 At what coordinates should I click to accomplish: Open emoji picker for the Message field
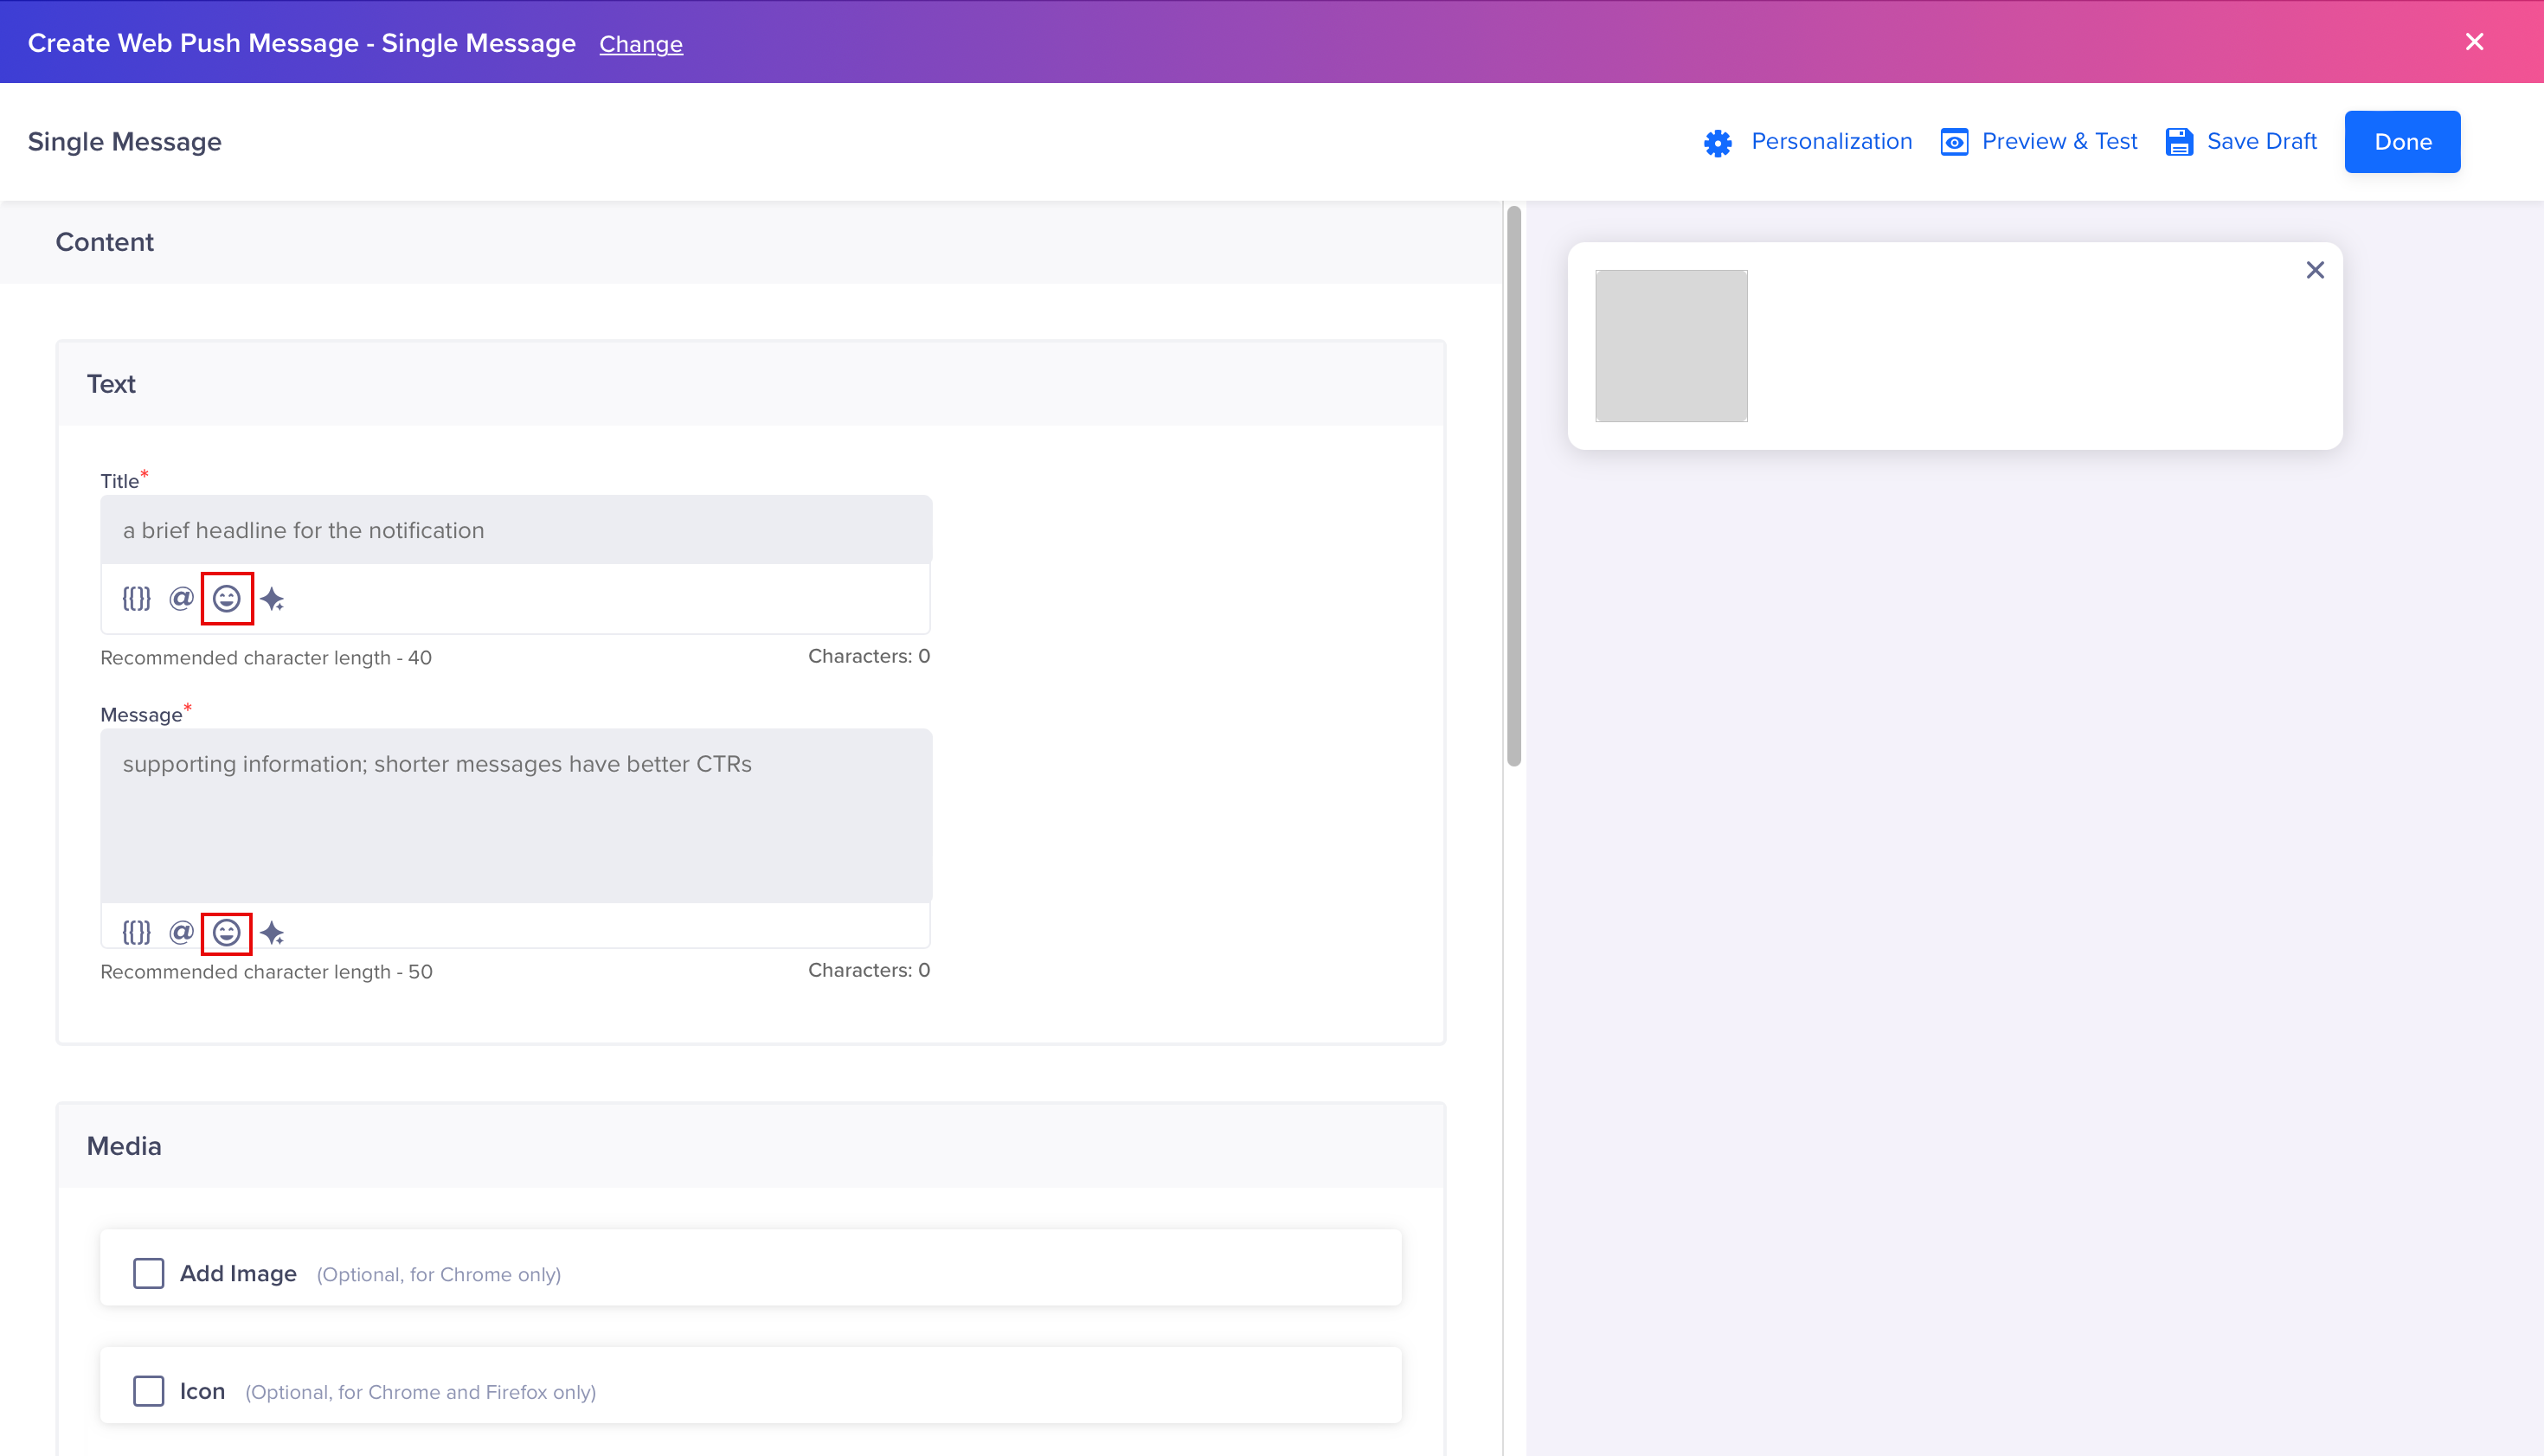(x=227, y=933)
